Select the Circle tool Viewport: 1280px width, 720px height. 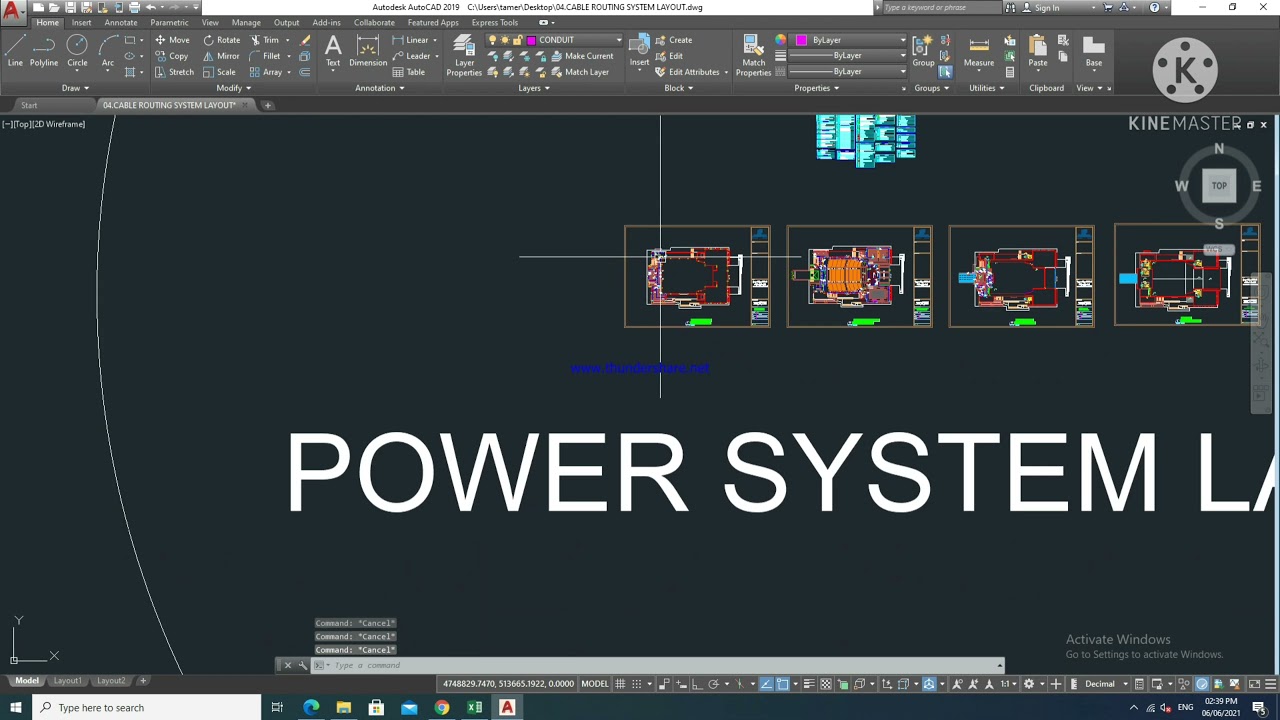[77, 50]
